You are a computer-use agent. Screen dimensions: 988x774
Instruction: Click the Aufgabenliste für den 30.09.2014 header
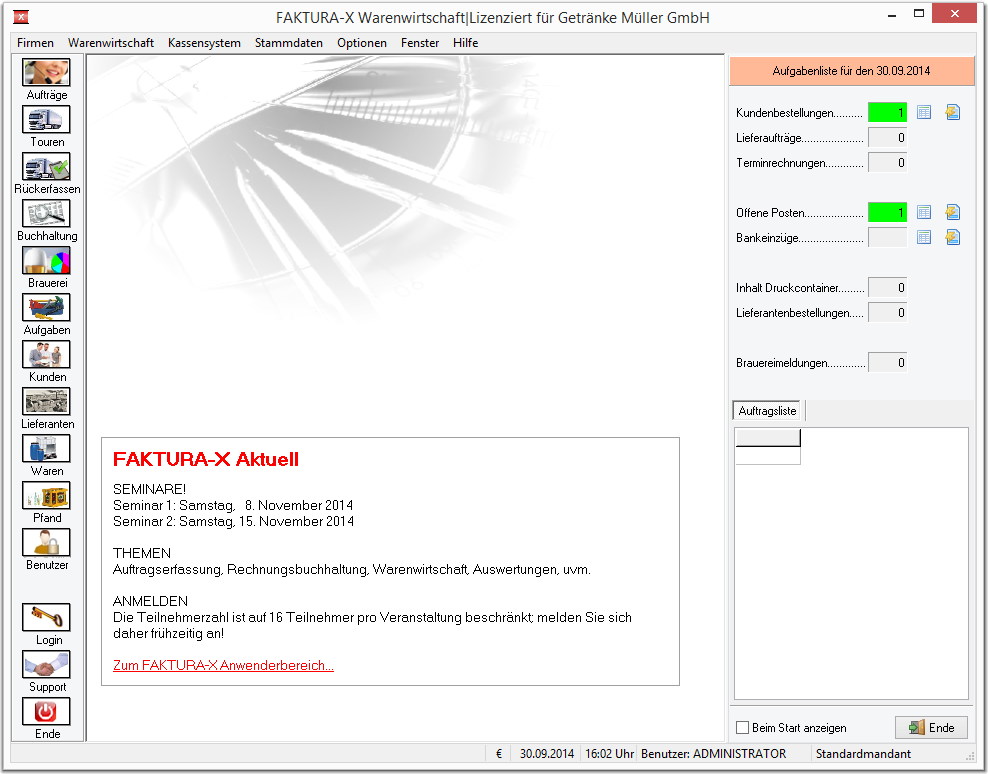[851, 71]
